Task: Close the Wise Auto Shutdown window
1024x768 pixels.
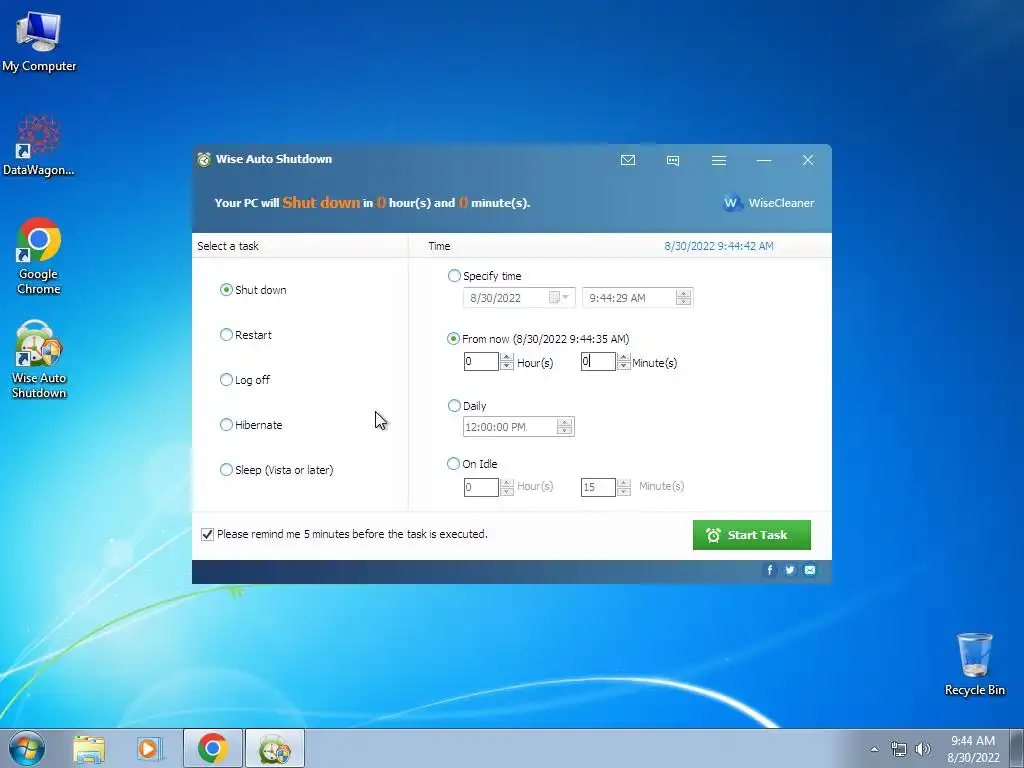Action: pos(808,160)
